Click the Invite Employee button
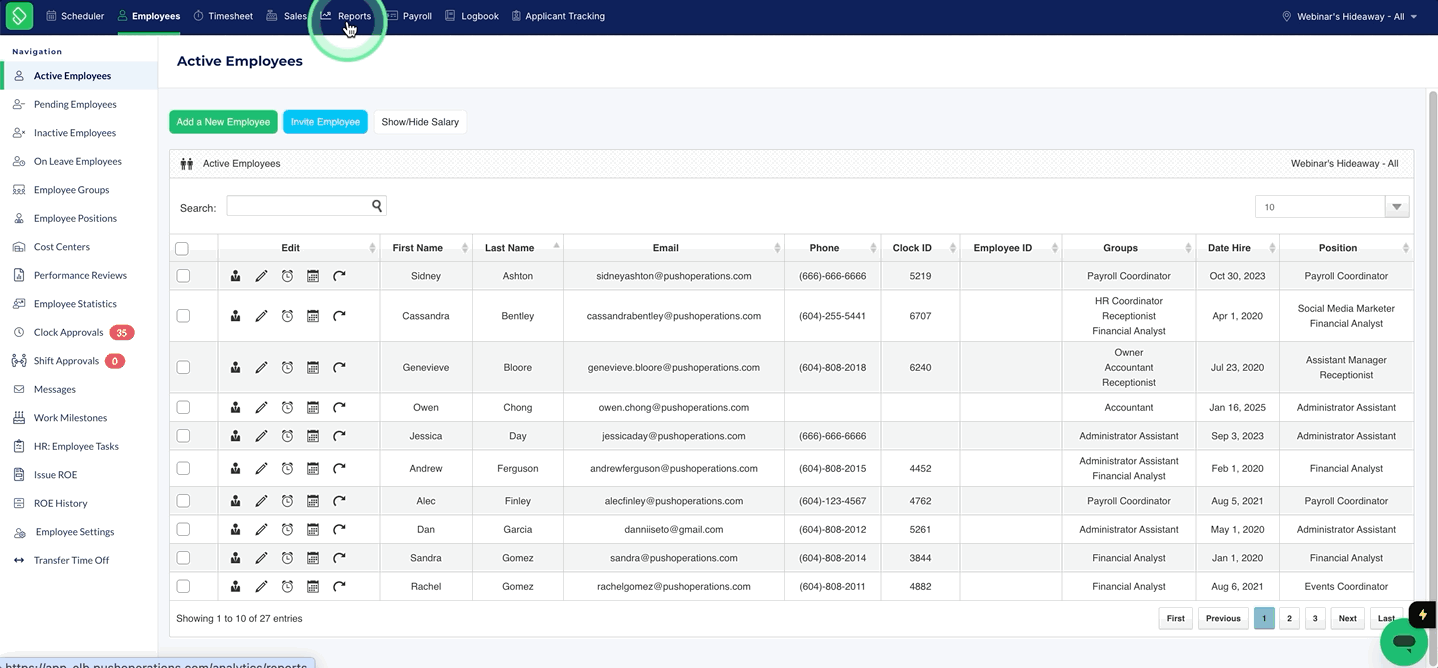This screenshot has height=668, width=1438. pos(325,122)
